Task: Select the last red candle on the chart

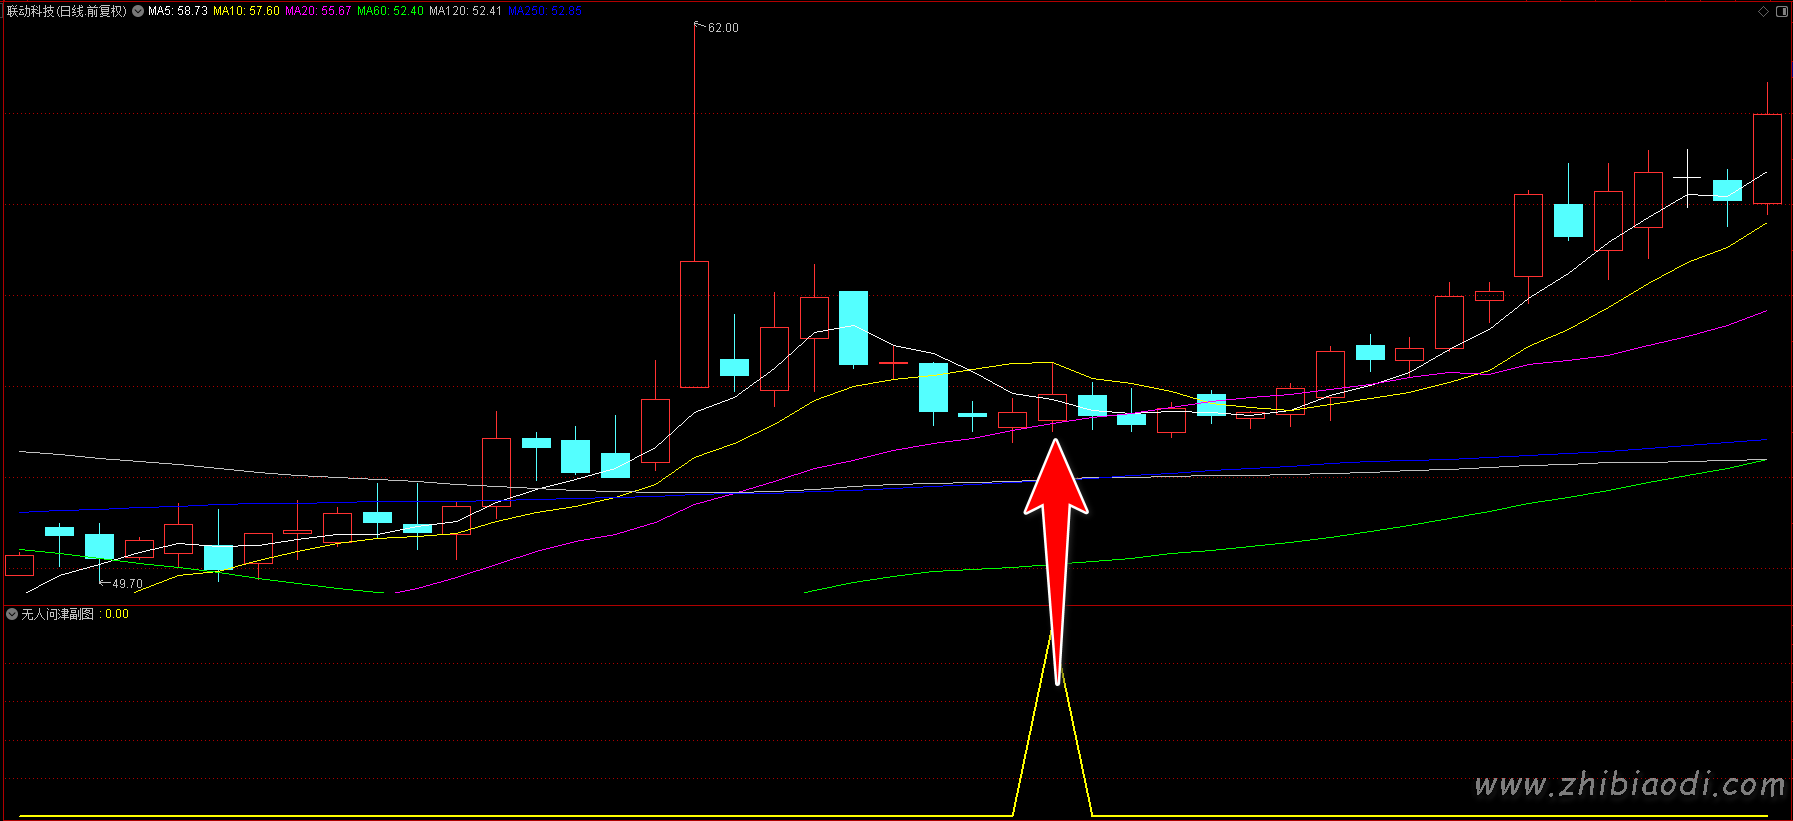Action: (1767, 159)
